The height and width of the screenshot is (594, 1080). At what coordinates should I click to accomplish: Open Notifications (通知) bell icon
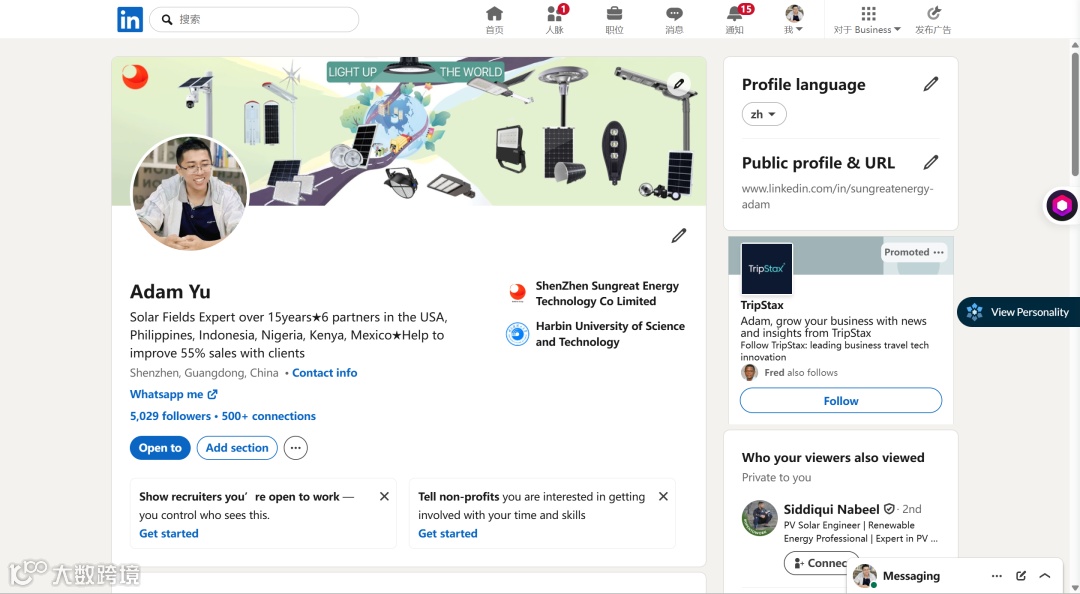pyautogui.click(x=736, y=20)
